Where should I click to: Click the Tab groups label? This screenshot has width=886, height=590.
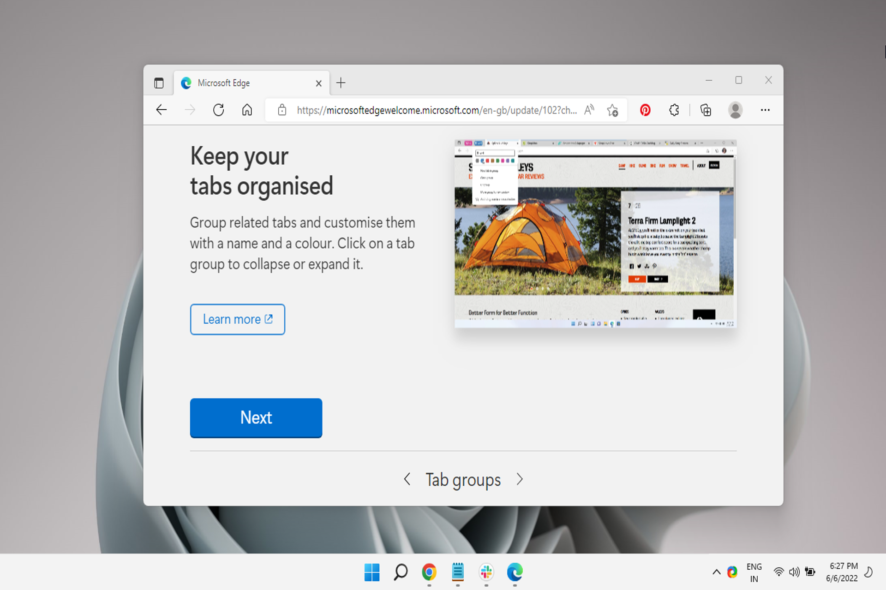tap(463, 480)
